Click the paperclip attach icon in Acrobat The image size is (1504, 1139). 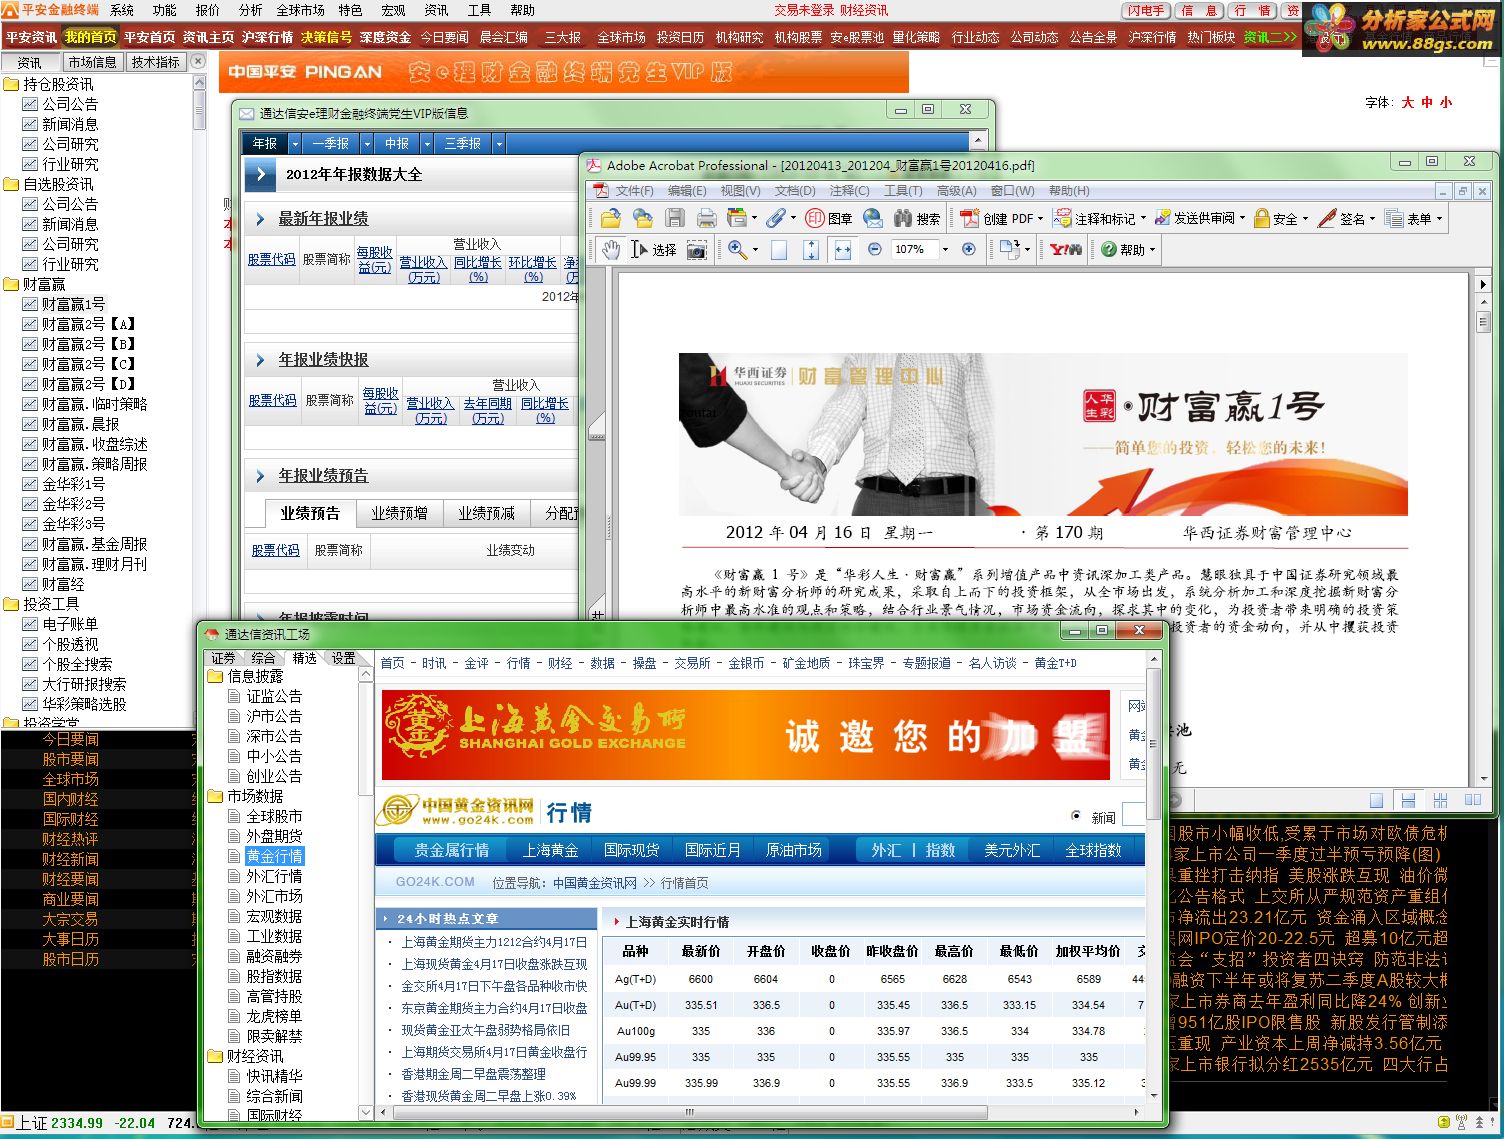coord(775,218)
